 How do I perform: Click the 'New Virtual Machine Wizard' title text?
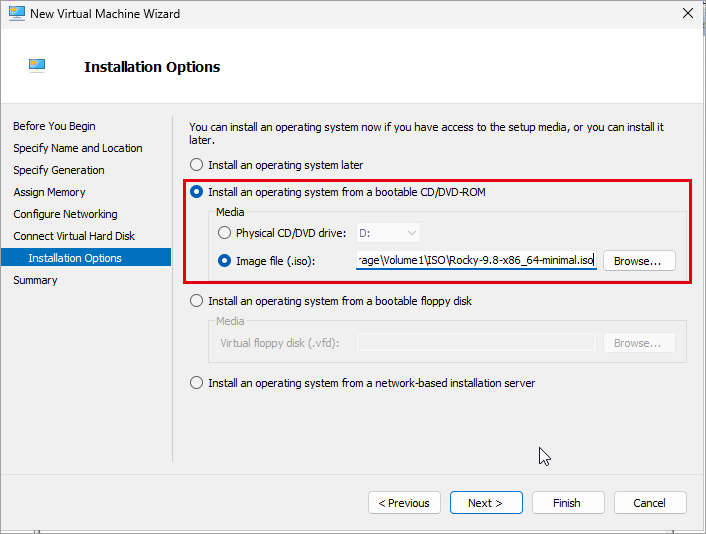105,14
